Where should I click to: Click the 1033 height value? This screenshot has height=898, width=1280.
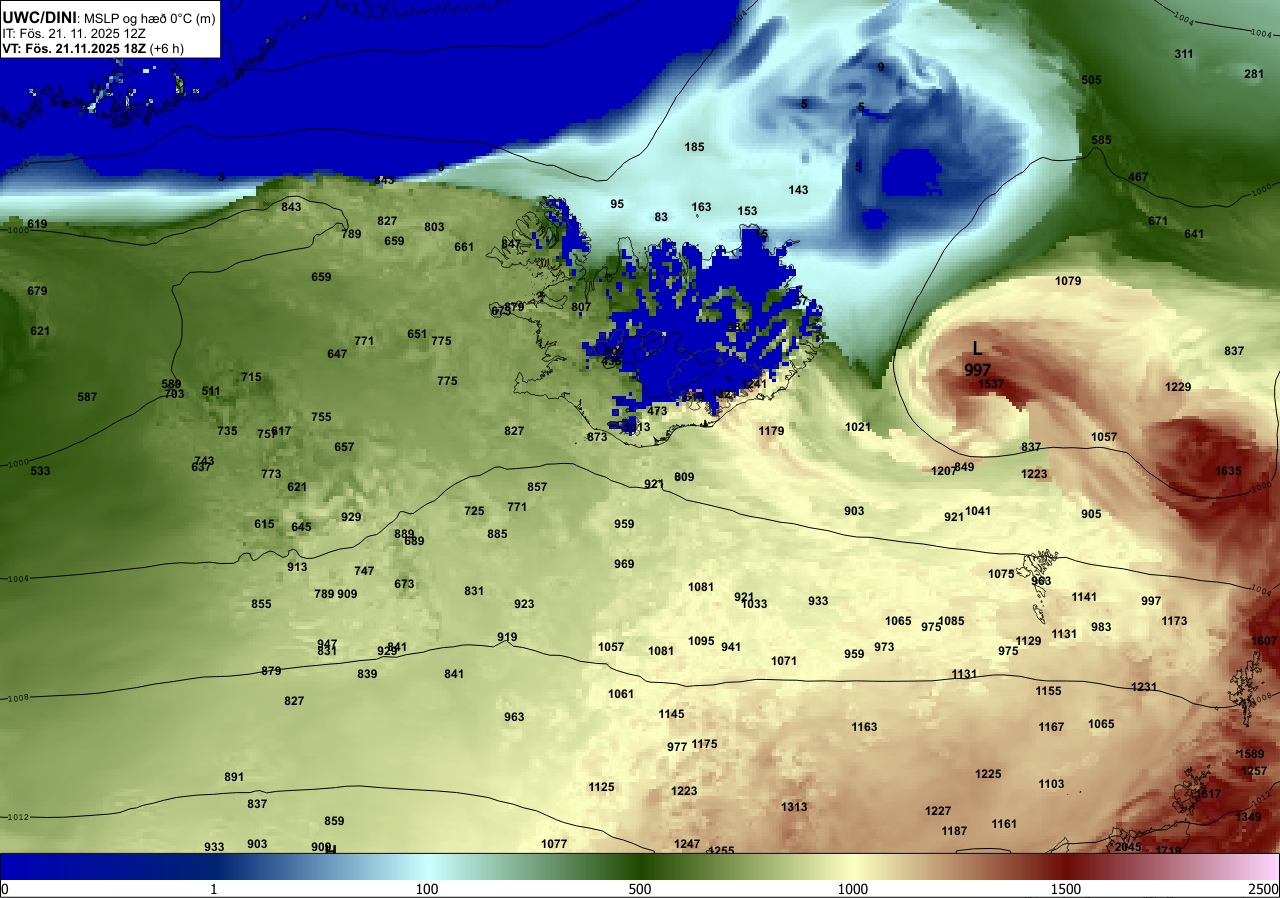pos(754,604)
